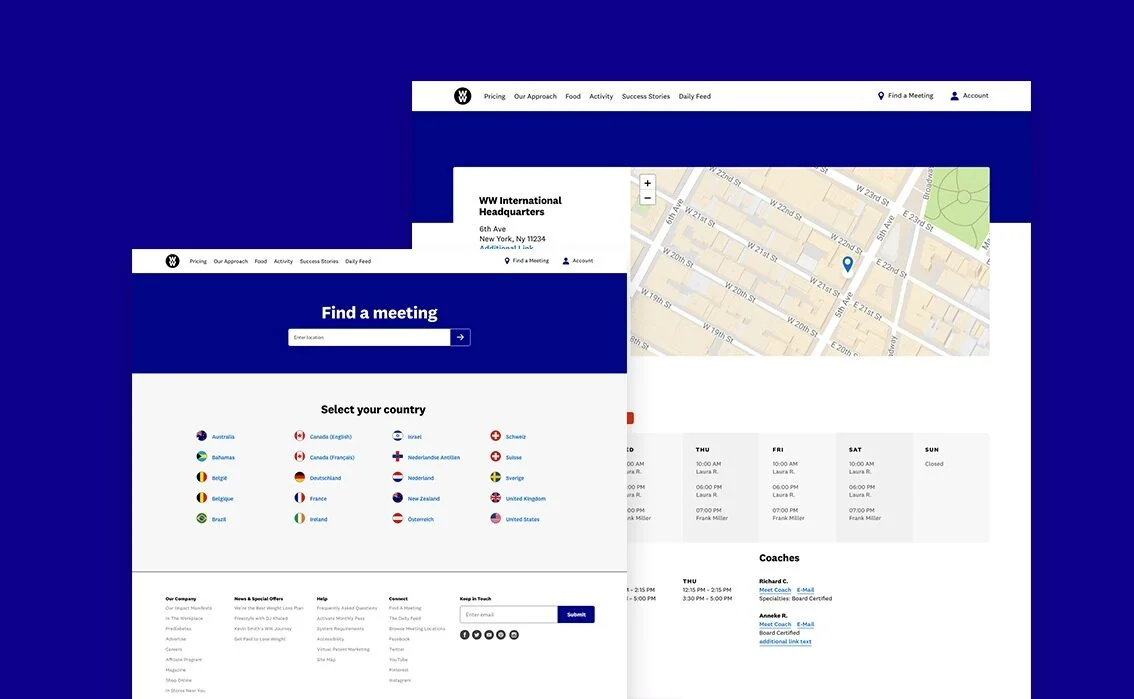1134x699 pixels.
Task: Click the United States flag icon
Action: 495,518
